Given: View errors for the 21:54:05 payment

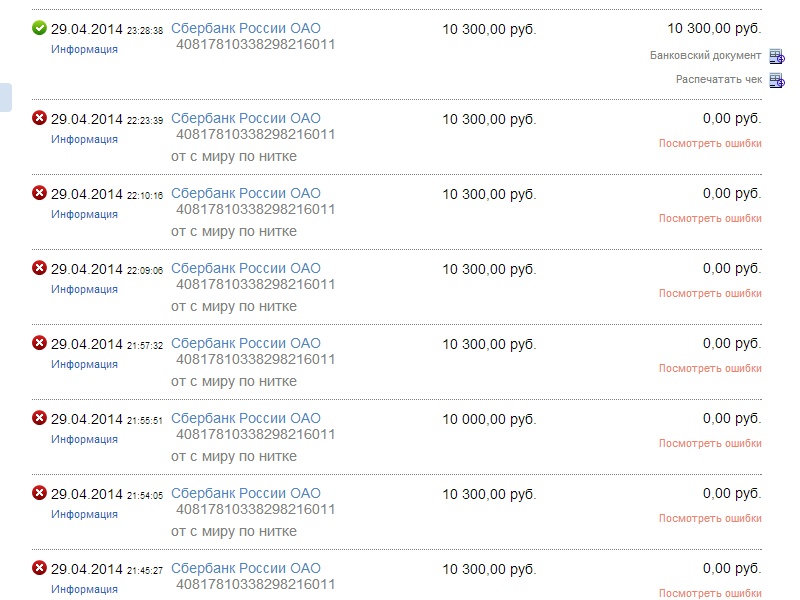Looking at the screenshot, I should click(x=710, y=518).
